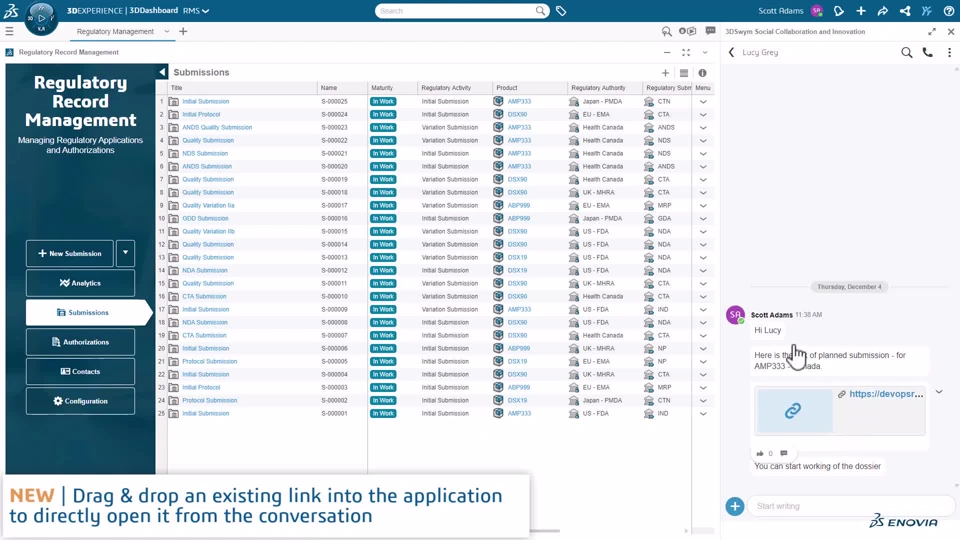The height and width of the screenshot is (540, 960).
Task: Click the plus attachment button in the chat
Action: [x=735, y=506]
